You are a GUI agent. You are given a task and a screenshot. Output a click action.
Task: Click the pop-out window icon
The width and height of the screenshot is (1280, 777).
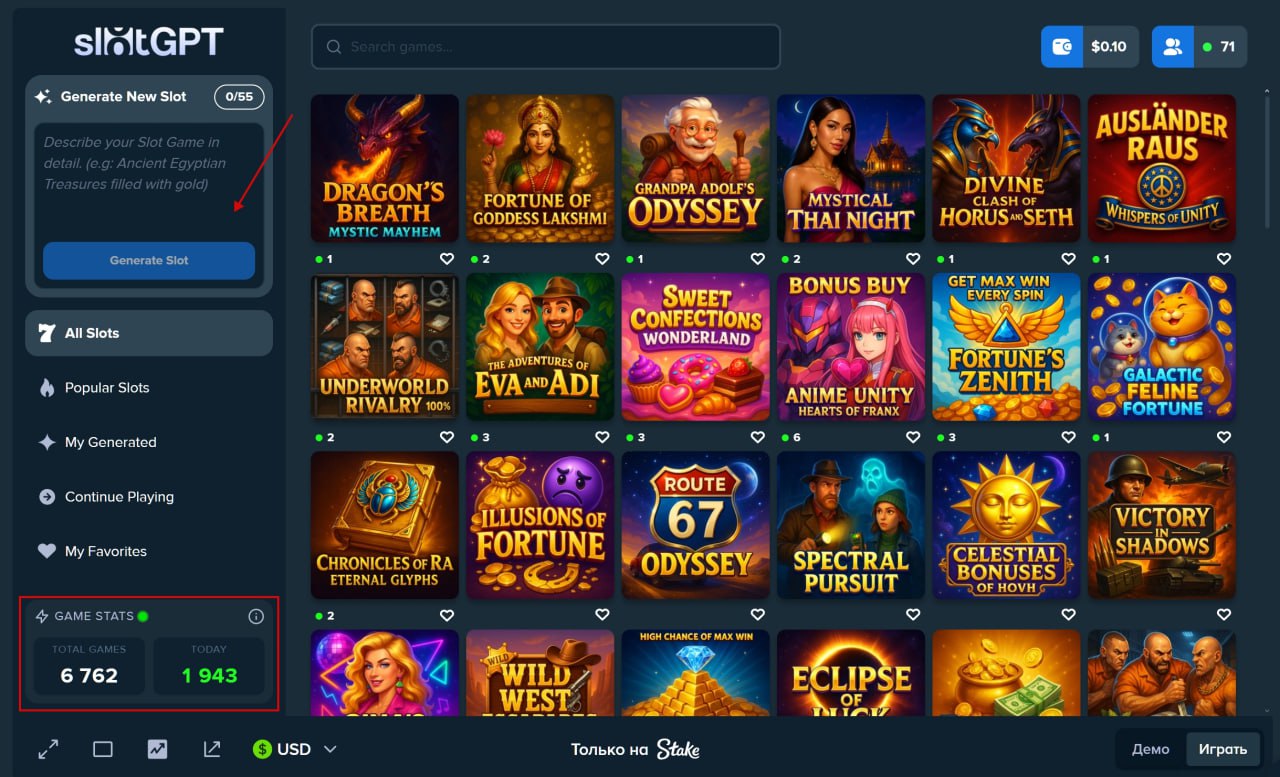pos(211,749)
